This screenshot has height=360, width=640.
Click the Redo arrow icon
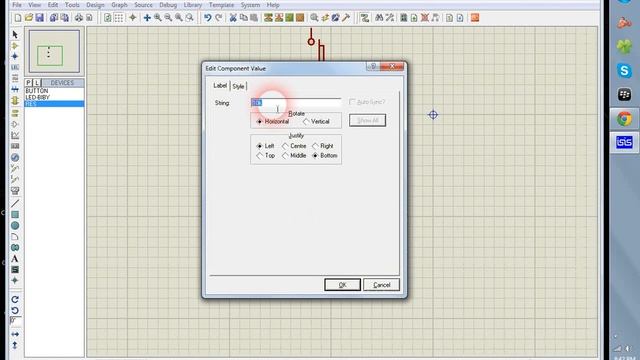[x=219, y=18]
